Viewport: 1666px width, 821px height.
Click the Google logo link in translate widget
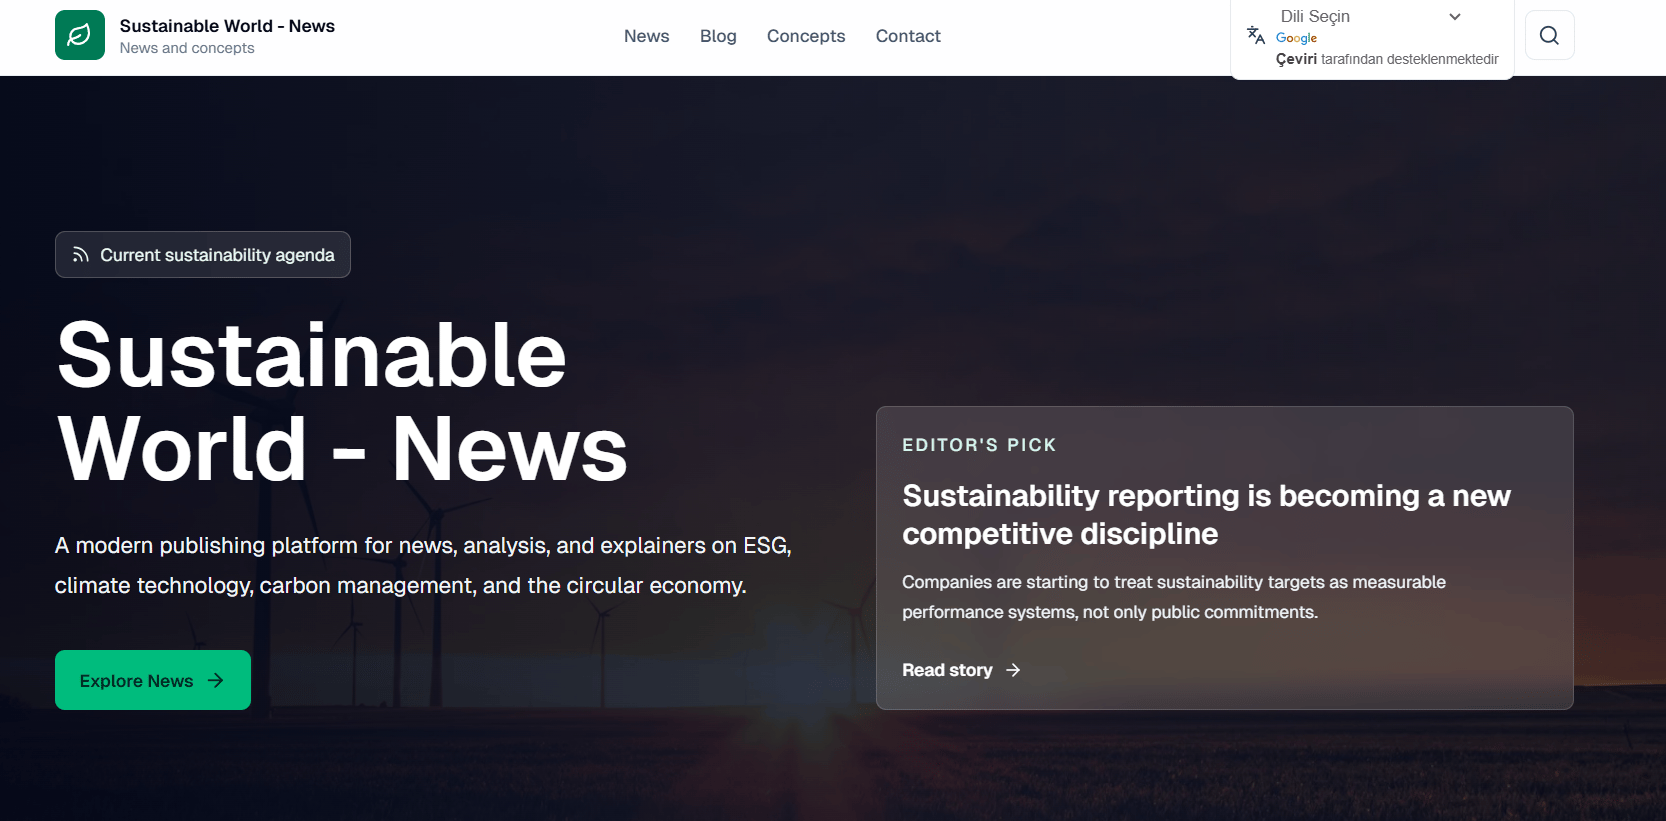coord(1296,38)
